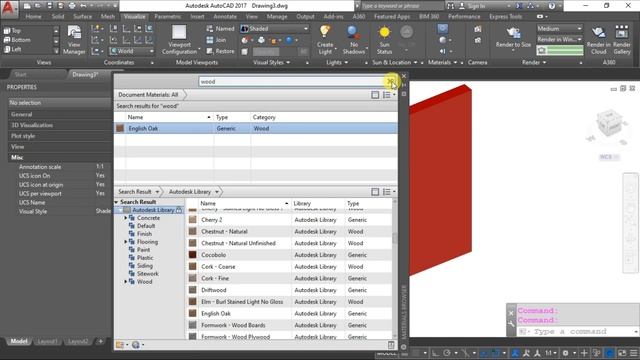The height and width of the screenshot is (360, 640).
Task: Click Sign In button
Action: (476, 6)
